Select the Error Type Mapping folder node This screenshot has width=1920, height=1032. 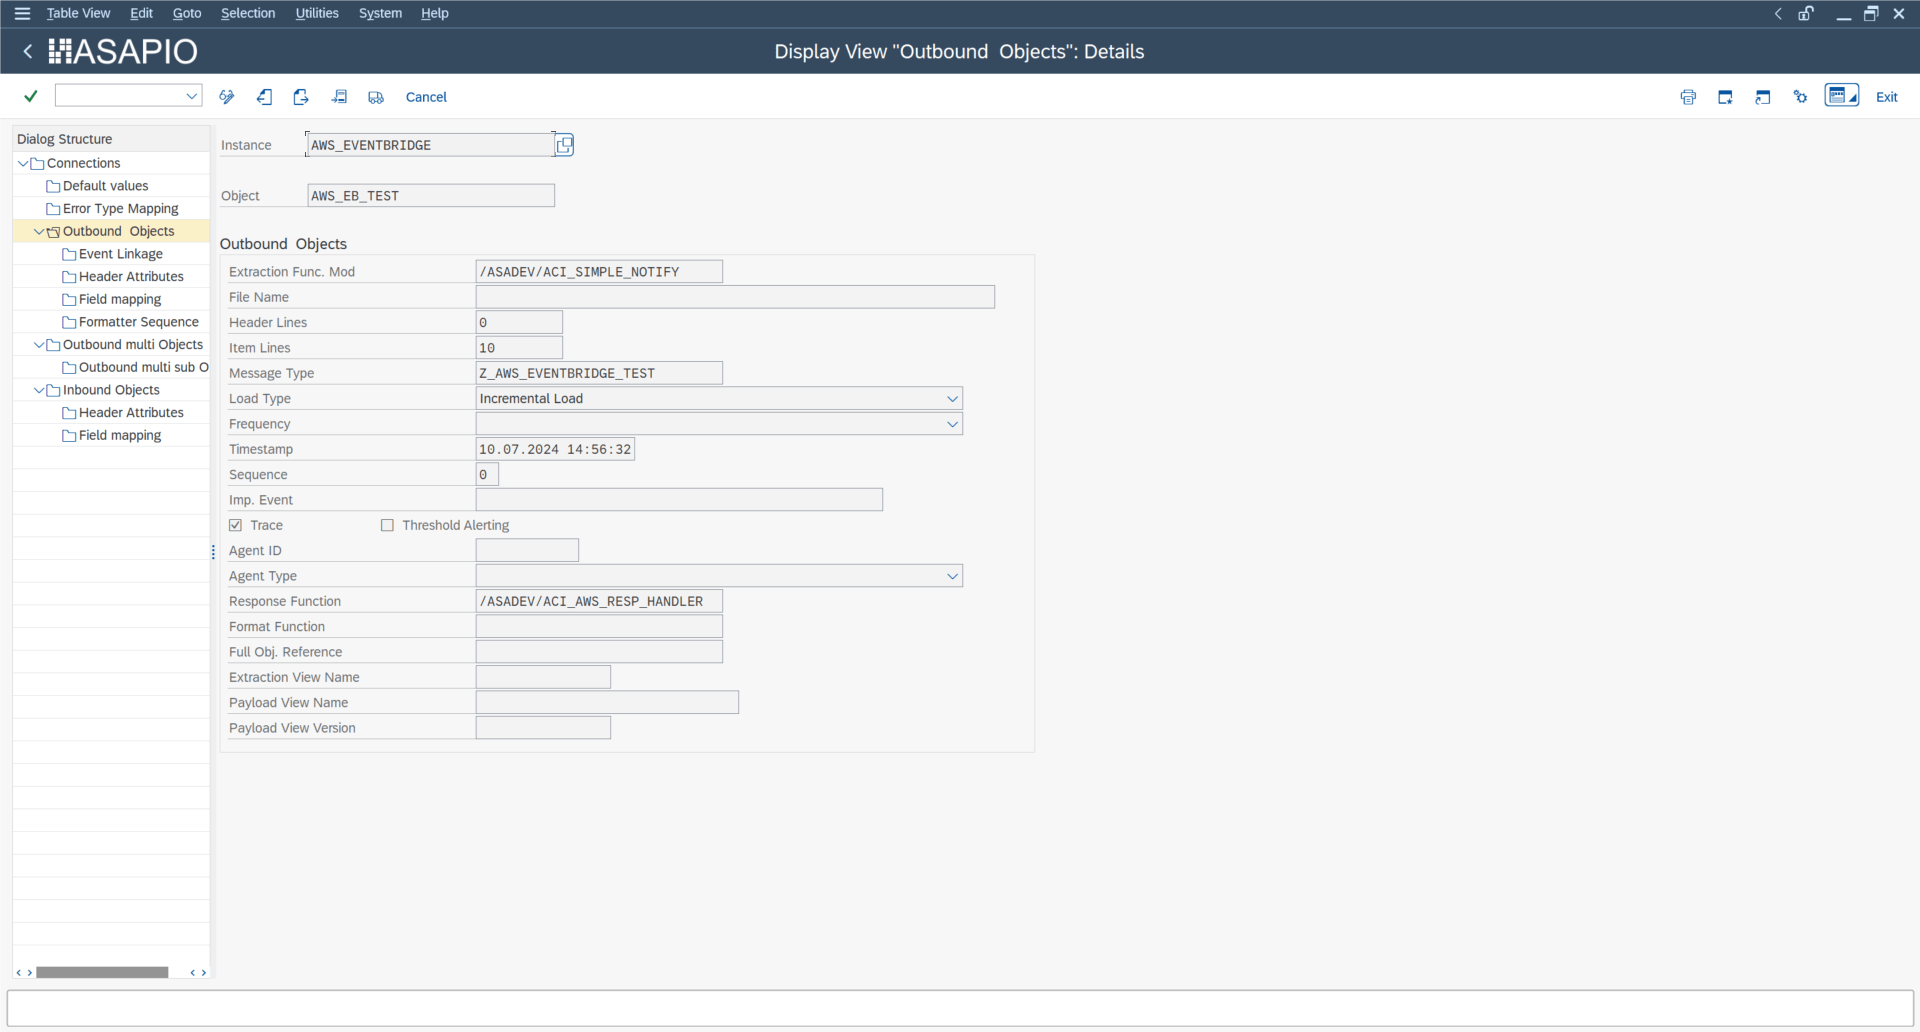(x=120, y=208)
